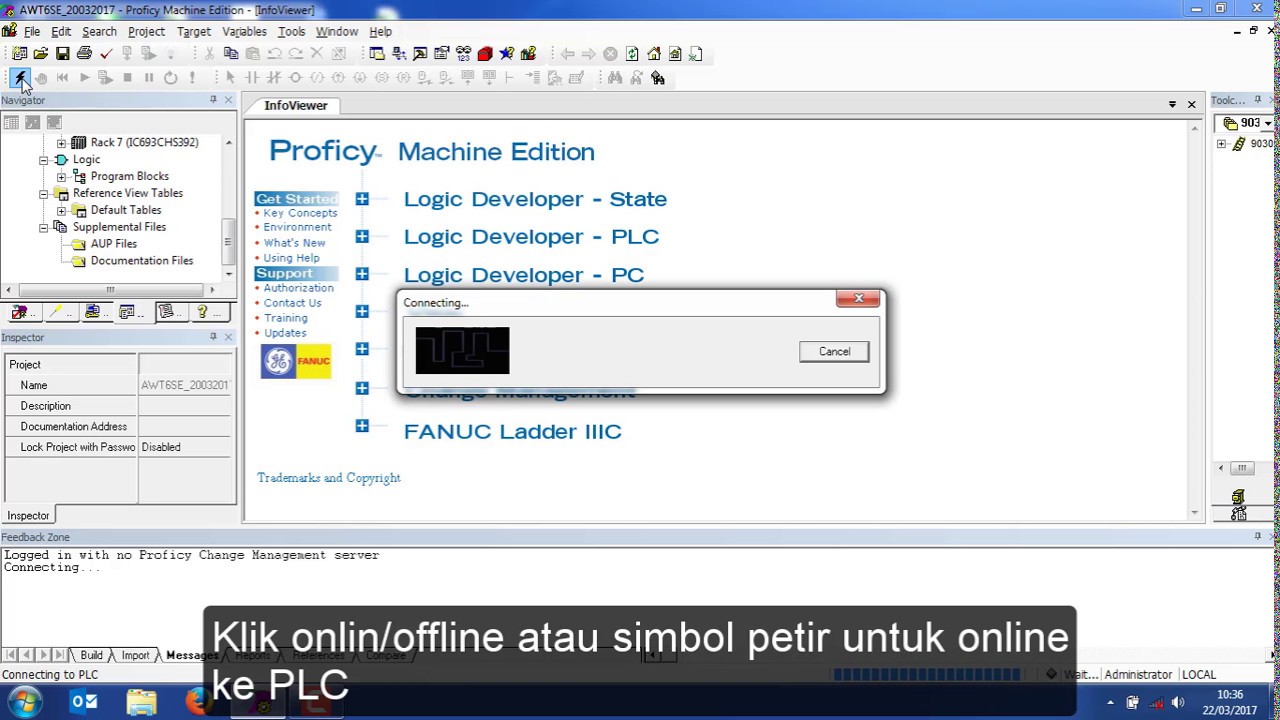
Task: Click the first Navigator grid view icon
Action: [x=11, y=122]
